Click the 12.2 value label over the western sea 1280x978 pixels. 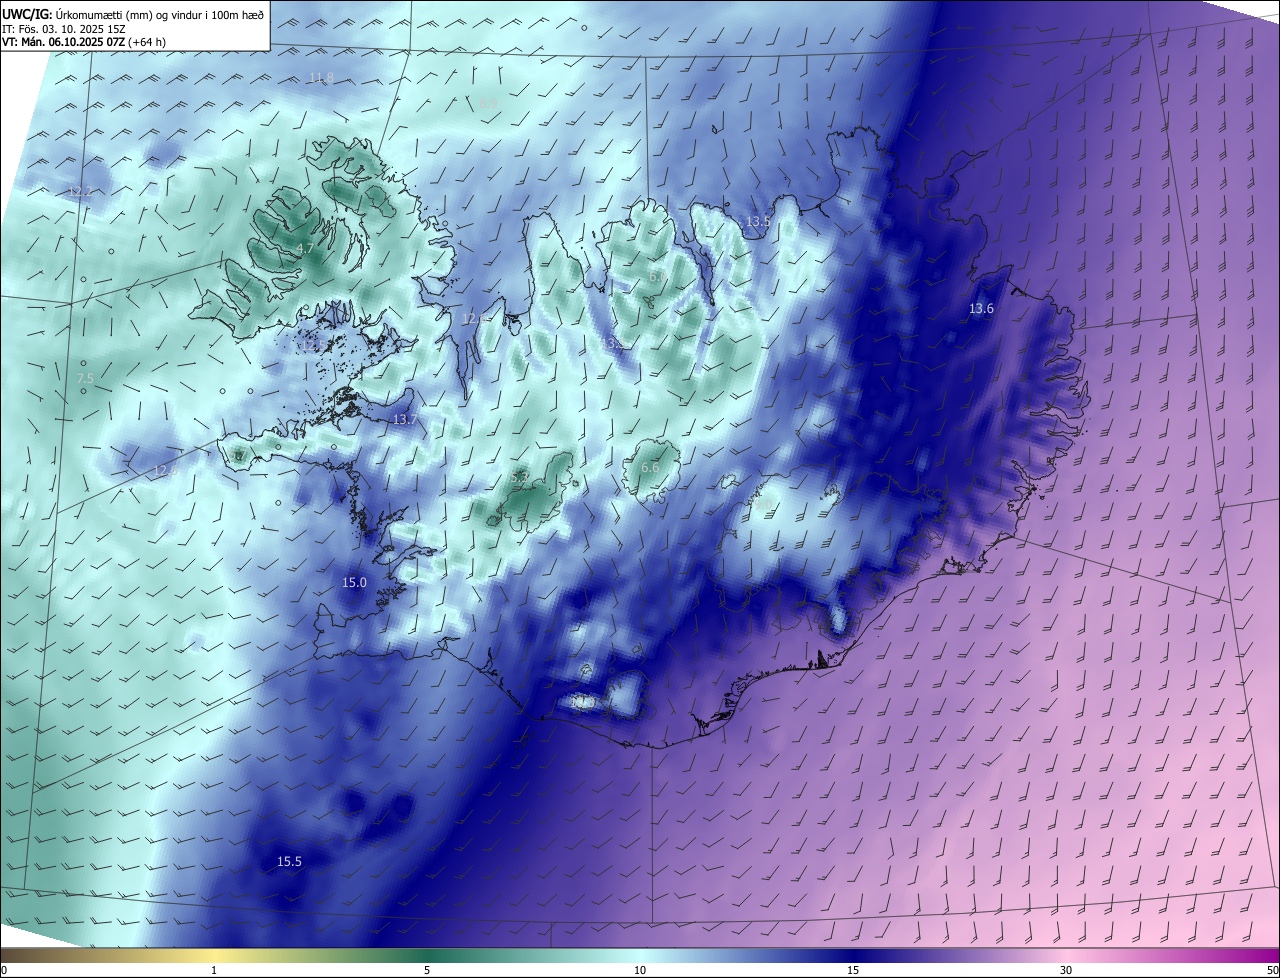coord(81,191)
